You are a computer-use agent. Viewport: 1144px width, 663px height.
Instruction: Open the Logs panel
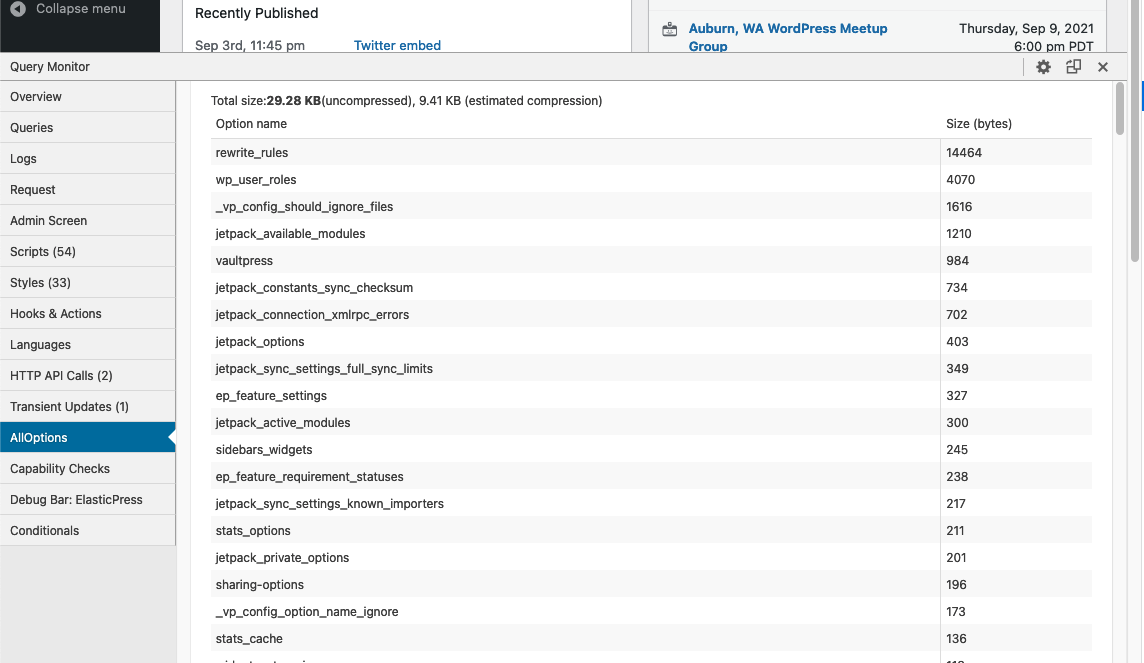coord(23,159)
